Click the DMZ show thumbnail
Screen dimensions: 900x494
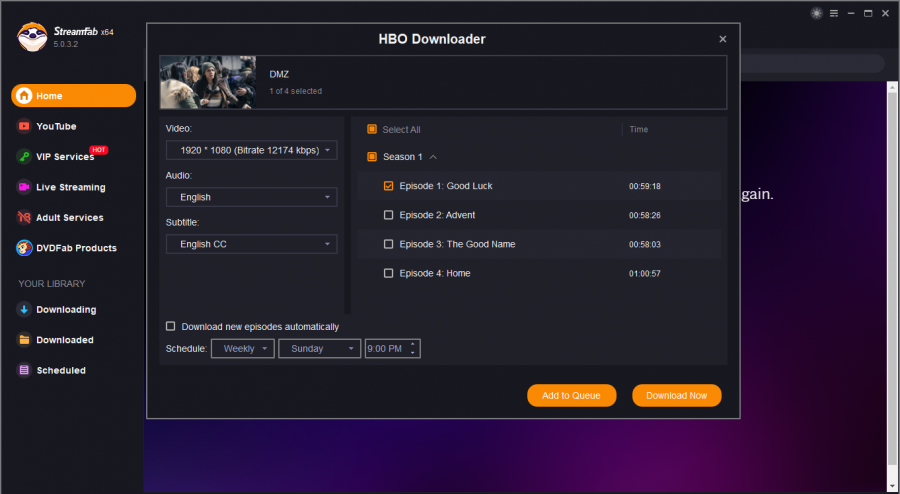pyautogui.click(x=208, y=83)
